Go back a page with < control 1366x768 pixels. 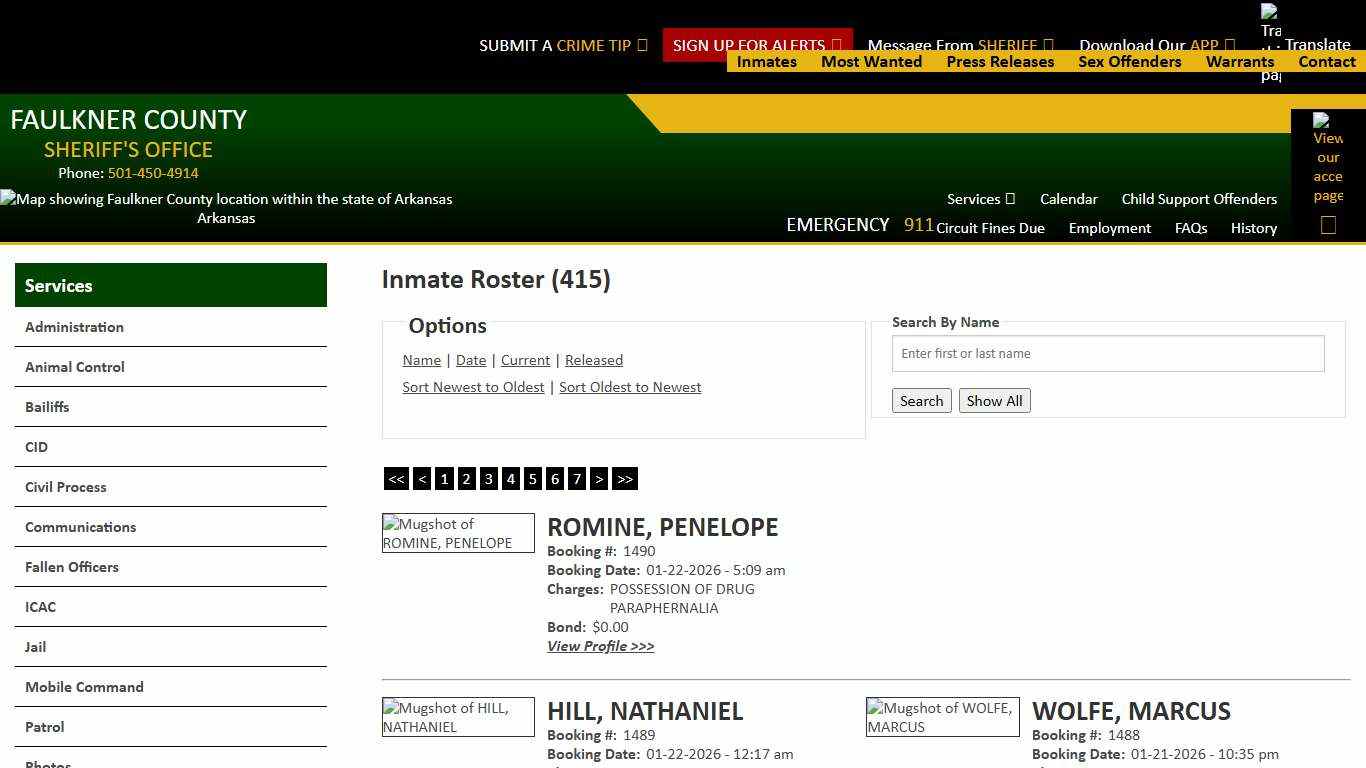(422, 479)
